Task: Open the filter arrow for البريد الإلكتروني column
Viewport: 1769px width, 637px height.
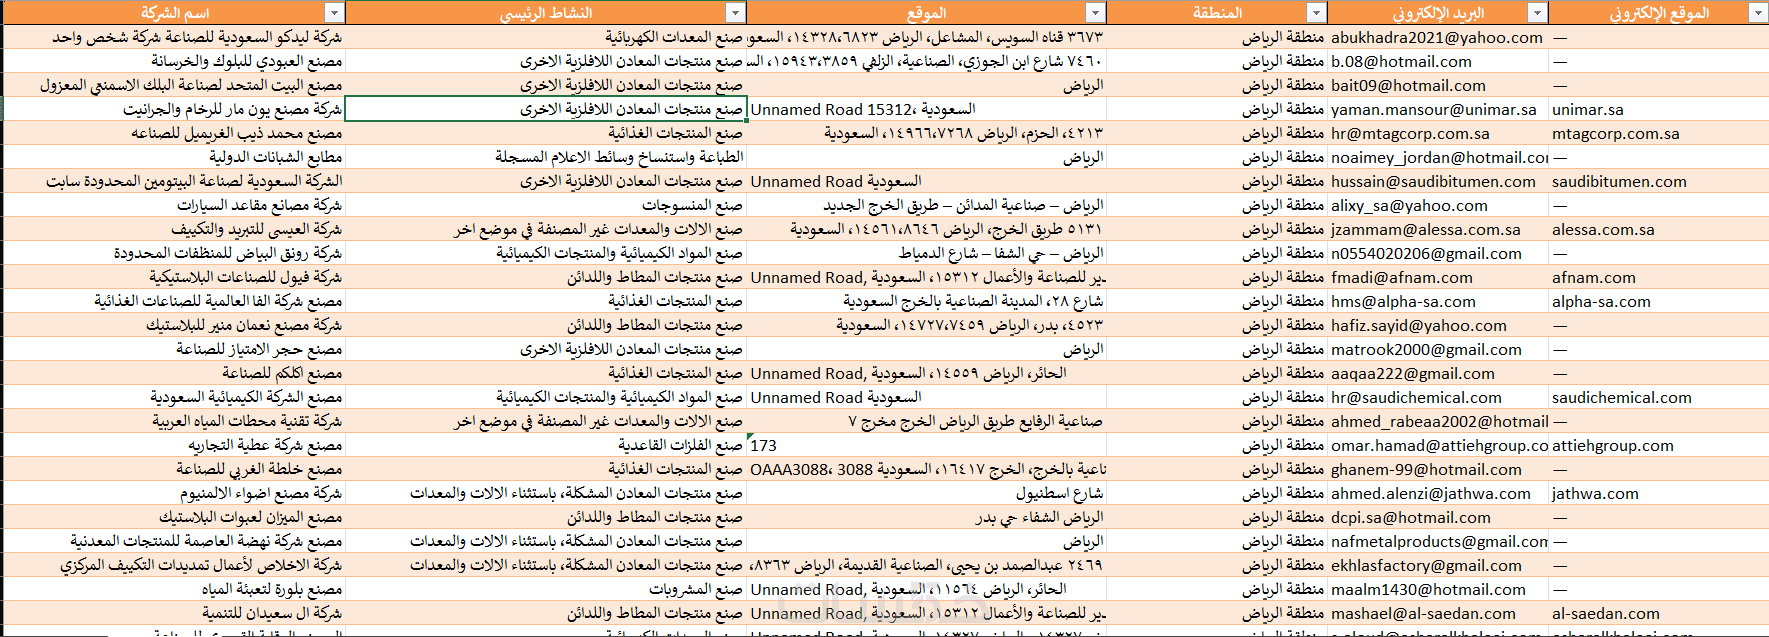Action: point(1538,13)
